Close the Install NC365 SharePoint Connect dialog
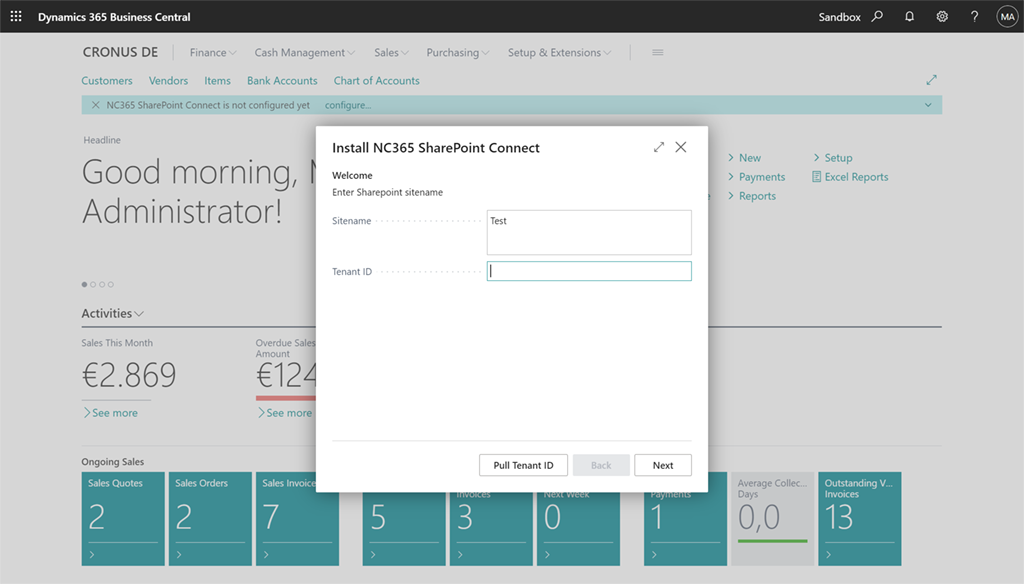Viewport: 1024px width, 584px height. pyautogui.click(x=681, y=147)
